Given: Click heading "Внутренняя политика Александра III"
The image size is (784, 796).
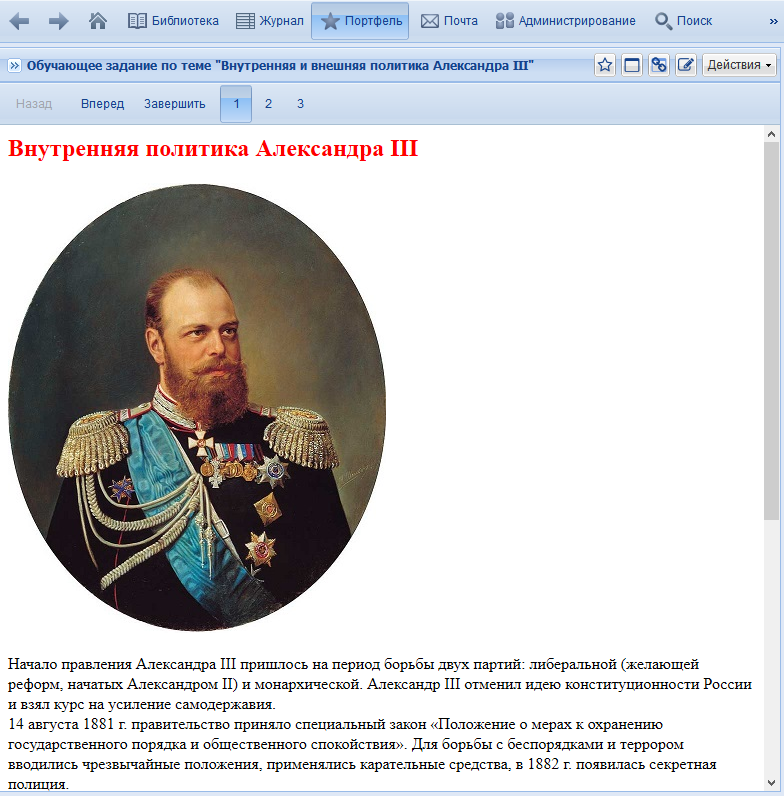Looking at the screenshot, I should pos(213,149).
